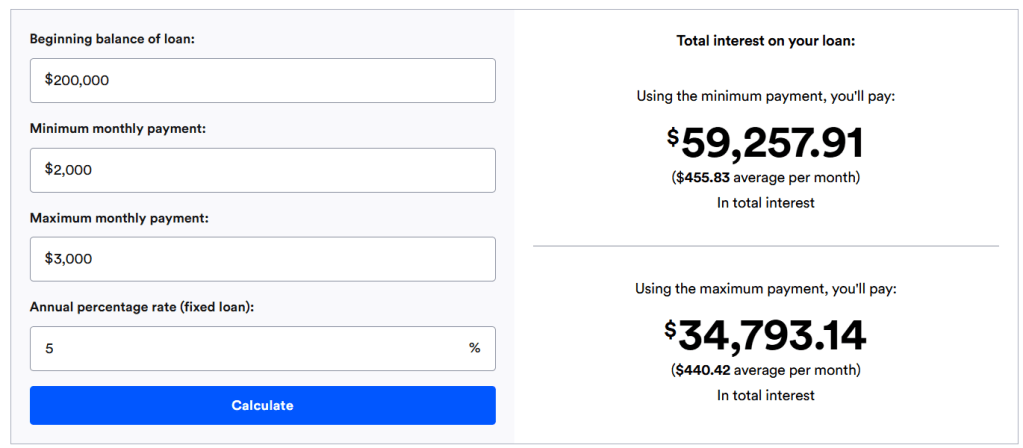Viewport: 1023px width, 448px height.
Task: Click the $34,793.14 maximum payment interest total
Action: [x=765, y=336]
